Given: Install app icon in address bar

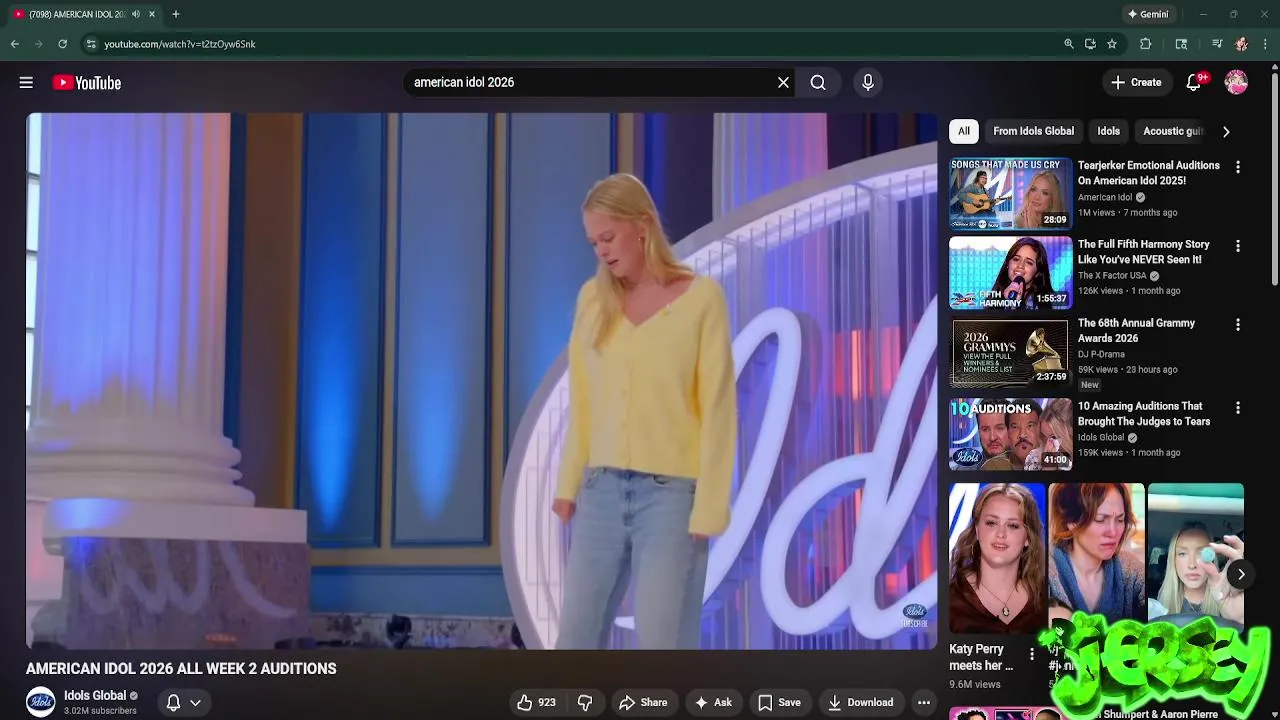Looking at the screenshot, I should coord(1090,44).
